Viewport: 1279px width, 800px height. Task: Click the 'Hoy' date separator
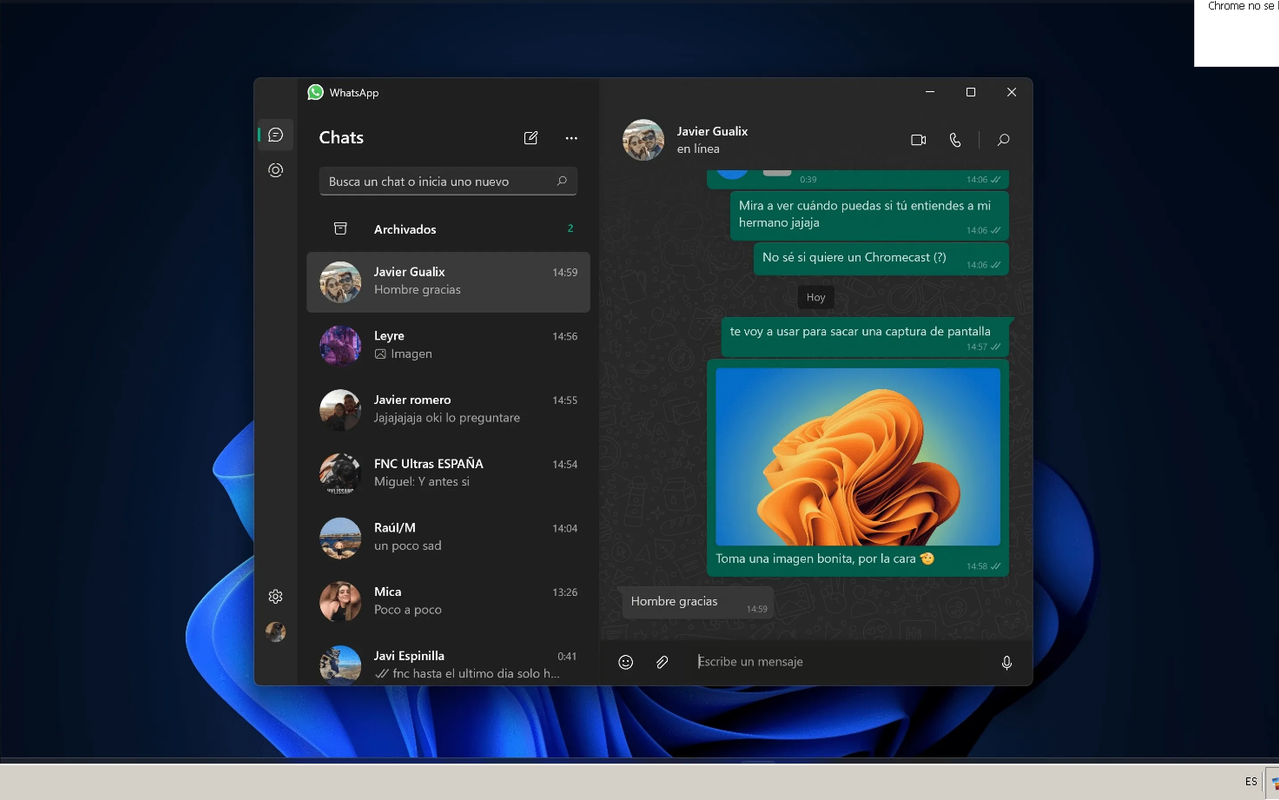coord(816,297)
